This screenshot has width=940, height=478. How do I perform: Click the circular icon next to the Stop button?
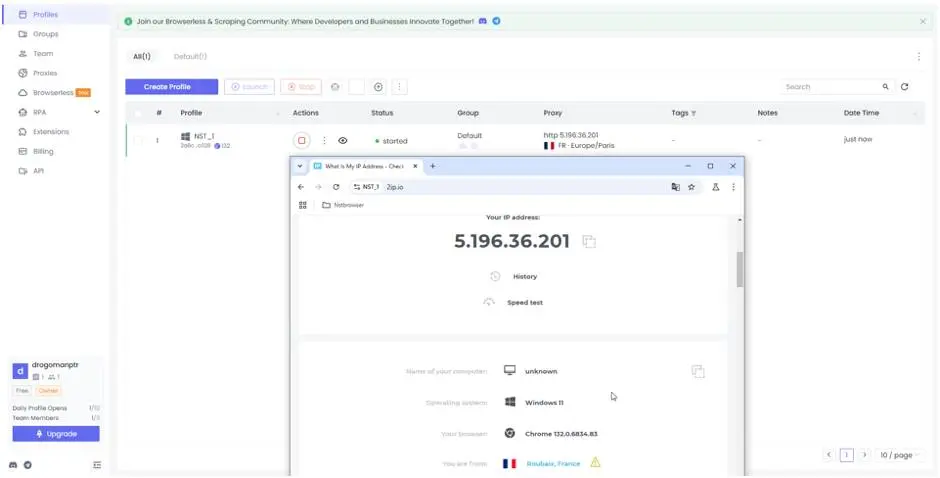coord(335,87)
